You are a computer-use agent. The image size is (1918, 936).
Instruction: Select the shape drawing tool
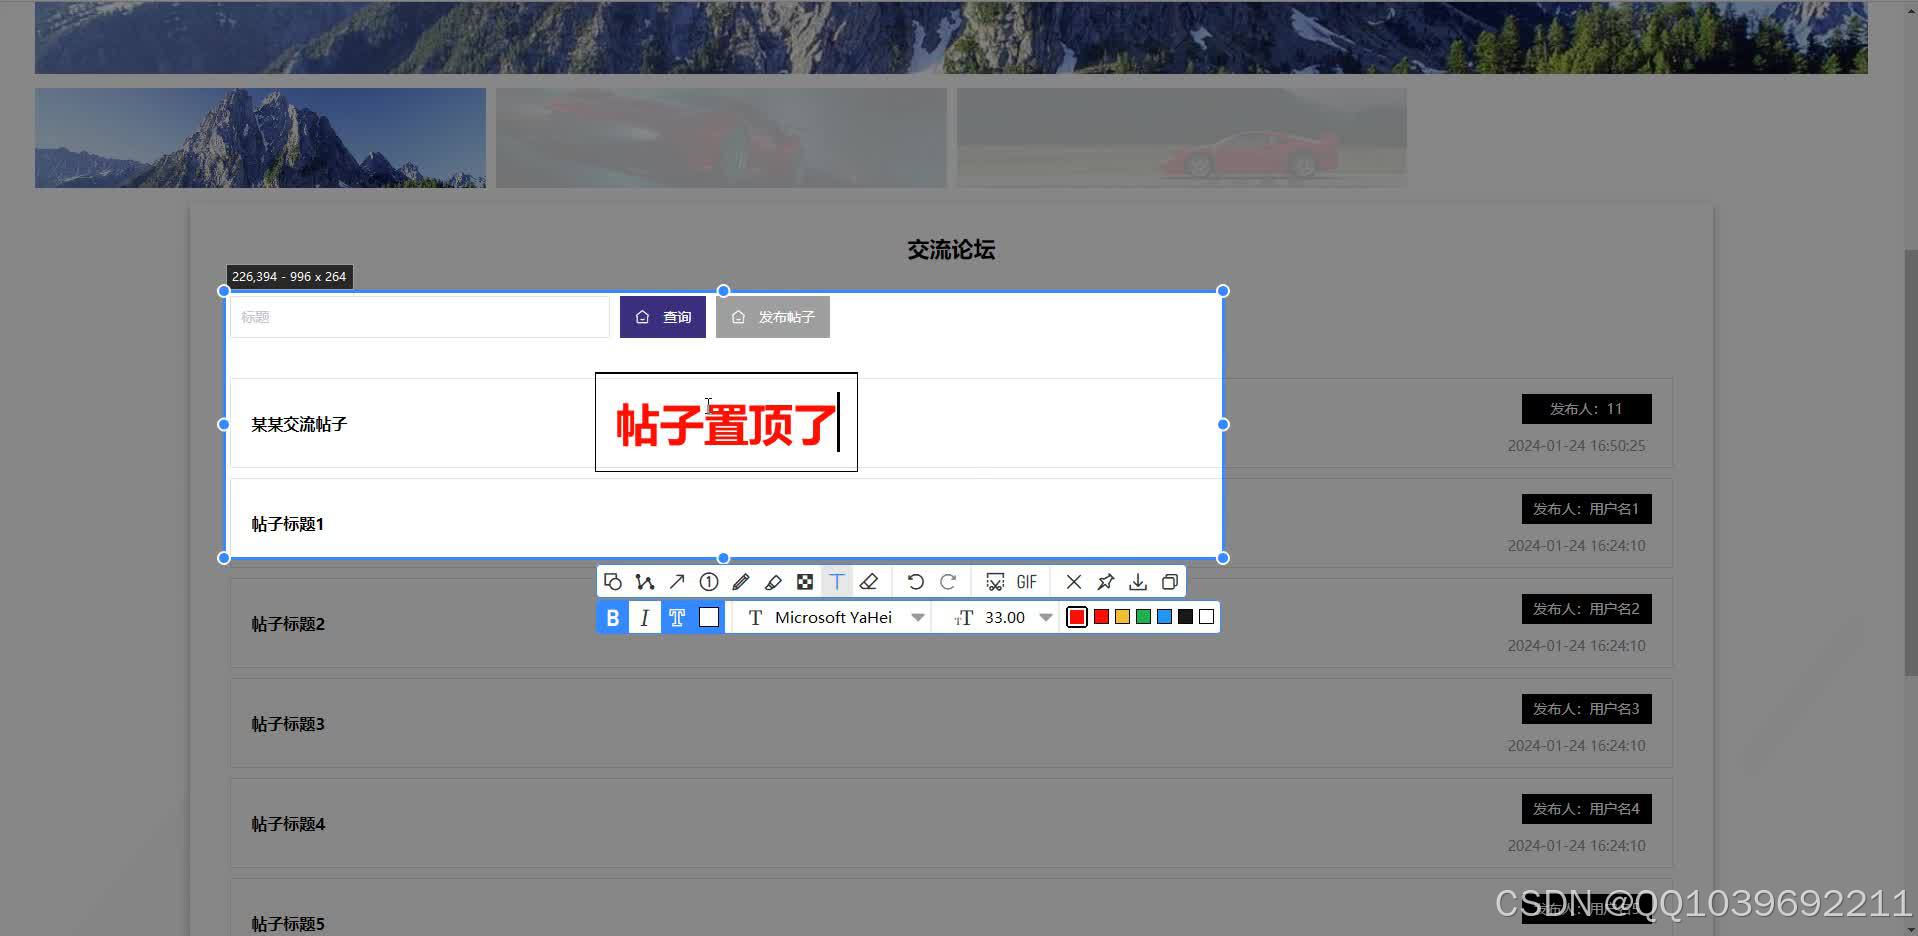pyautogui.click(x=613, y=581)
